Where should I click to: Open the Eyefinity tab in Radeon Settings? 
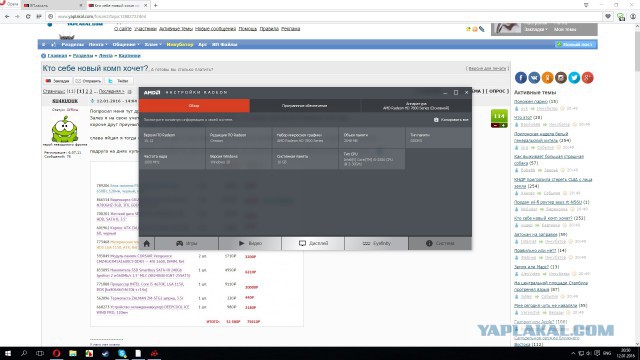(376, 243)
